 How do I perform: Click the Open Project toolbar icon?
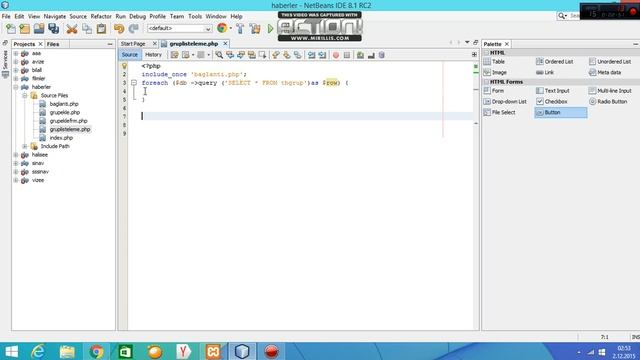coord(39,29)
